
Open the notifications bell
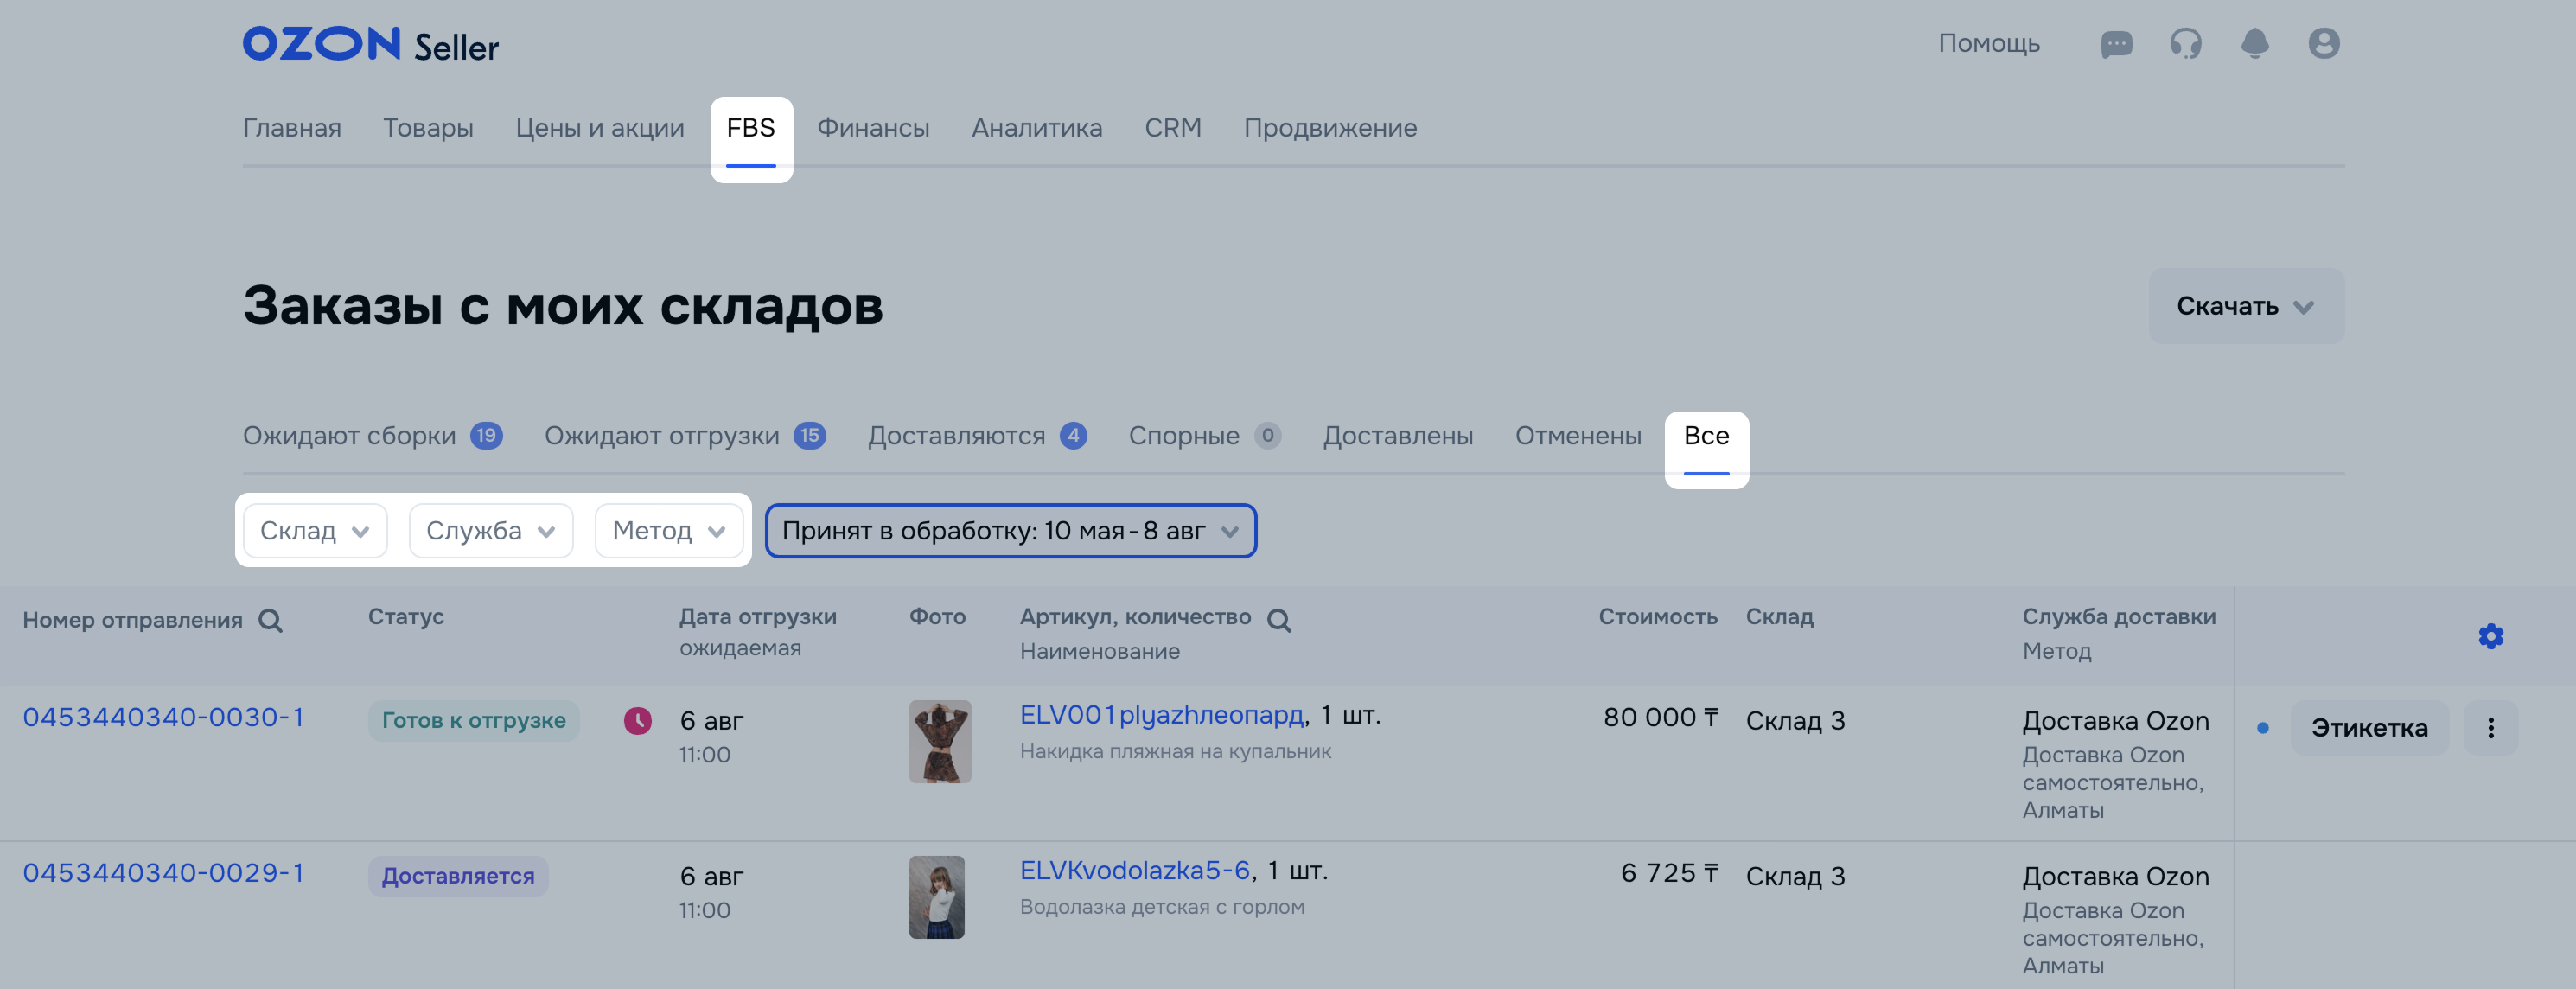[x=2254, y=44]
